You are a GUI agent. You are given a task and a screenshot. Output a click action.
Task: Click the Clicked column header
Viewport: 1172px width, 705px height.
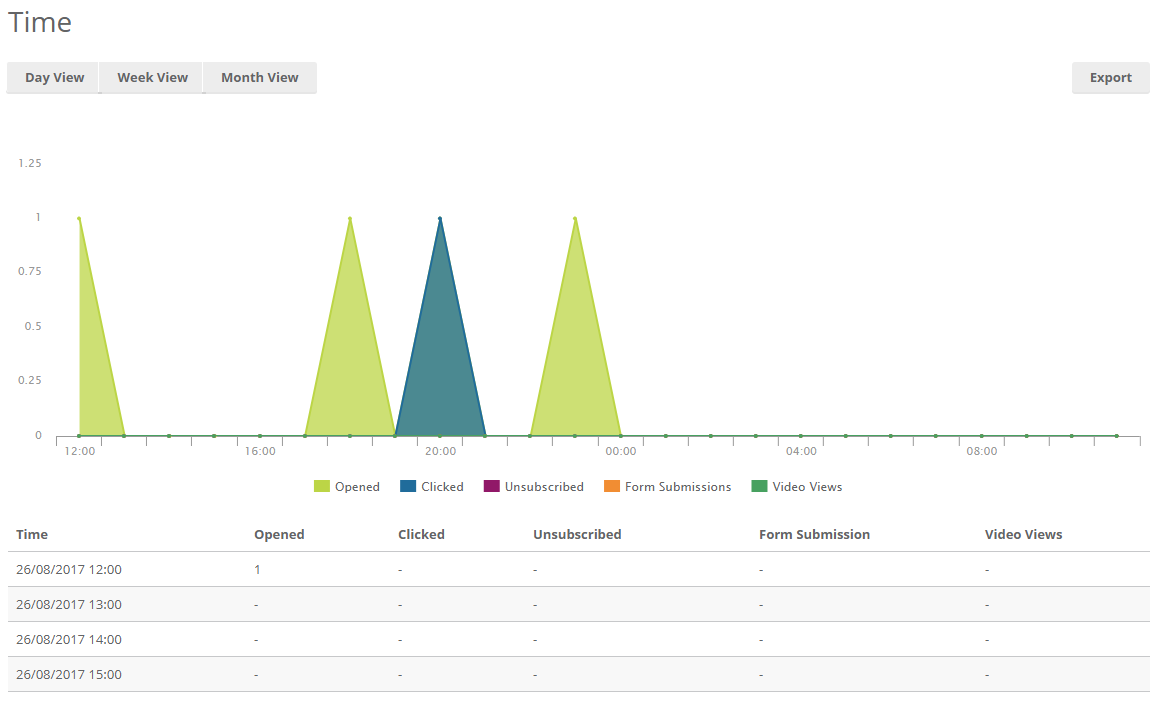(x=421, y=535)
